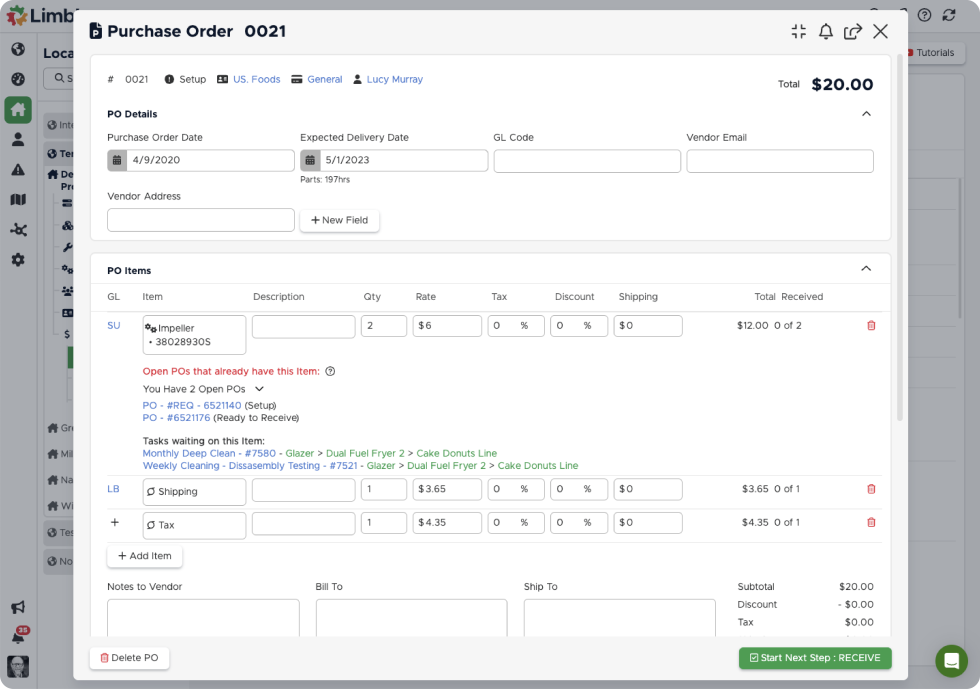Viewport: 980px width, 689px height.
Task: Click the Delete PO button
Action: pos(129,658)
